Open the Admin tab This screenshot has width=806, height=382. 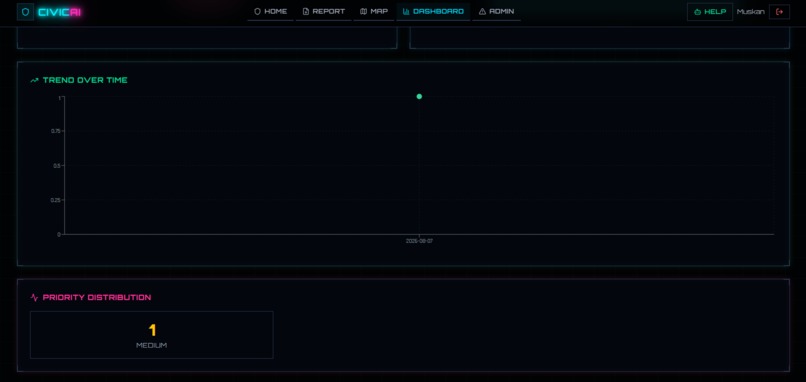[x=496, y=11]
